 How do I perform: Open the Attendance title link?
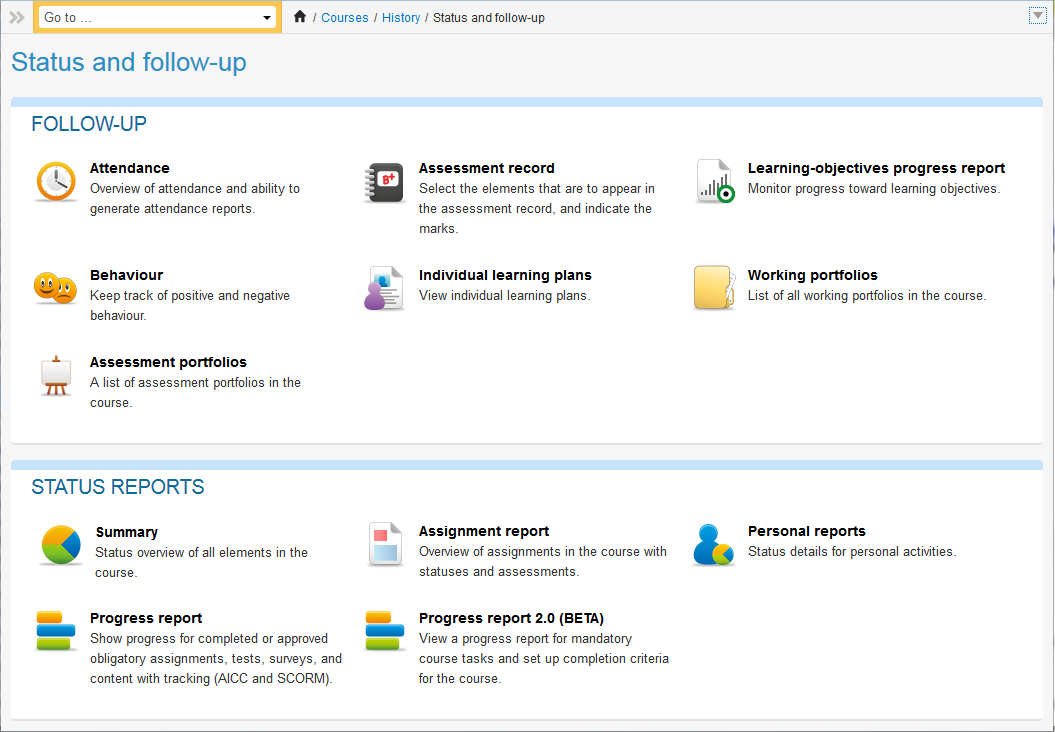coord(129,168)
